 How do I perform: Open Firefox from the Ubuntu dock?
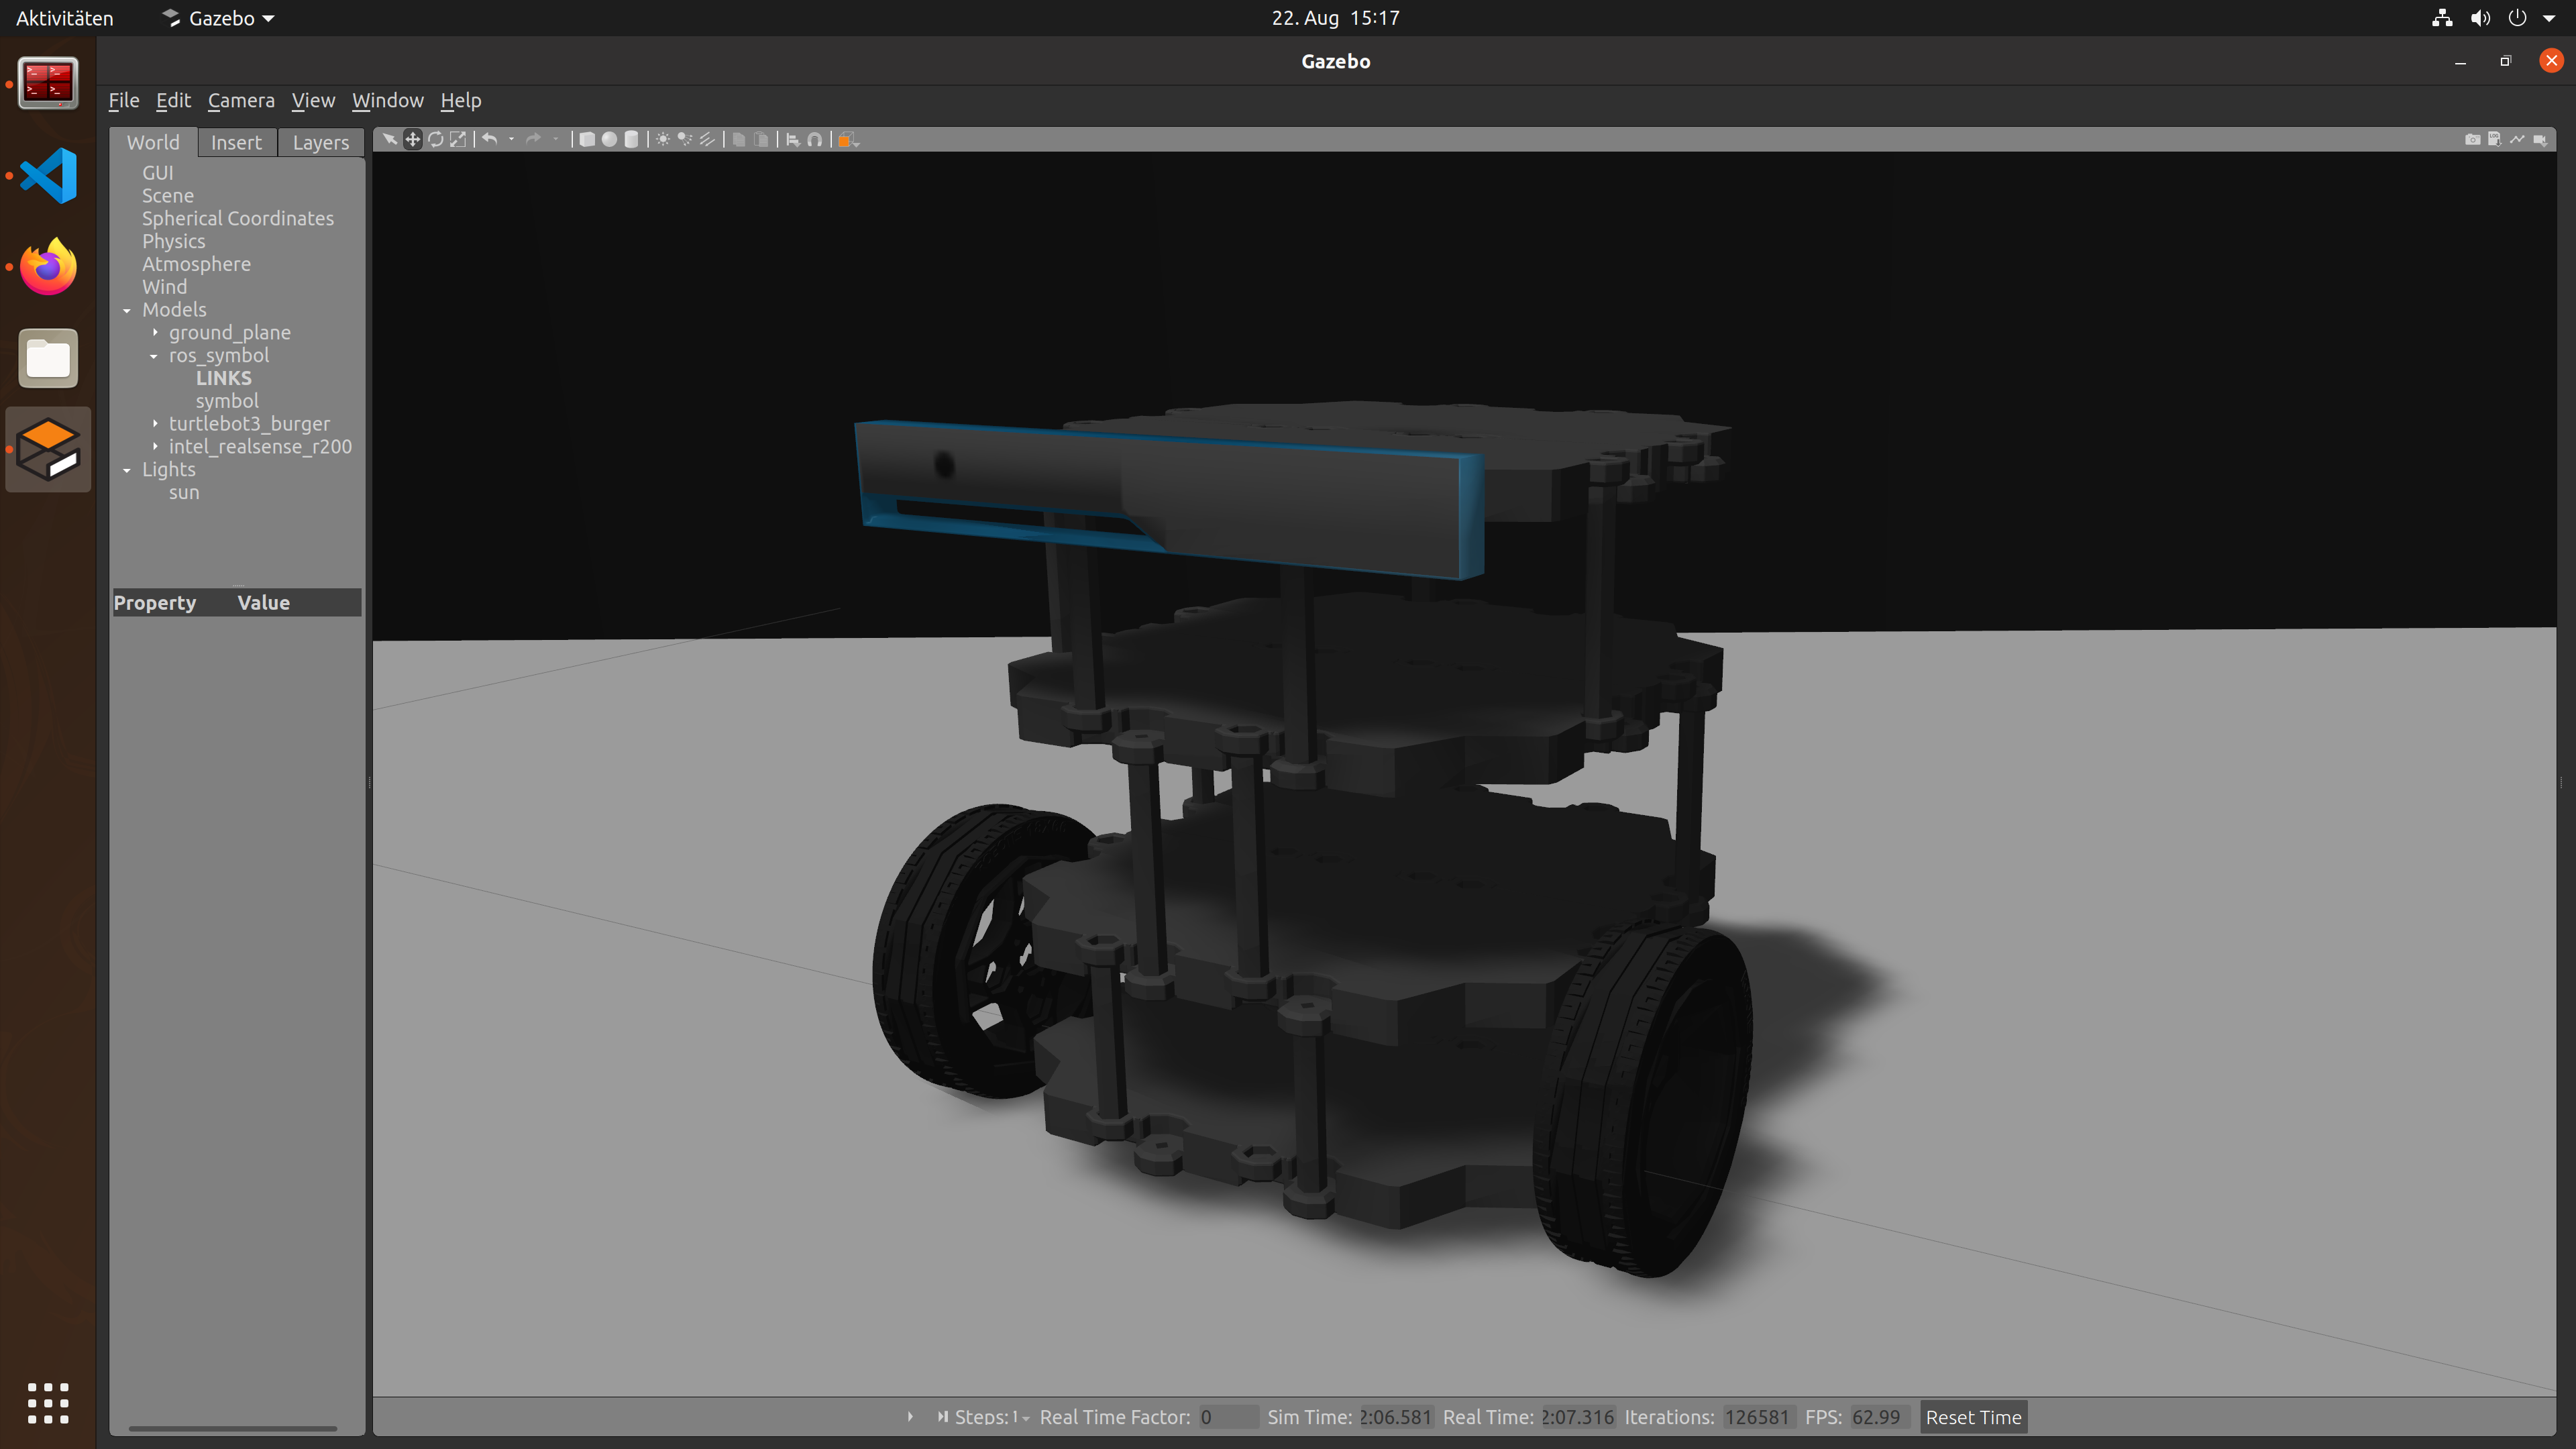pos(48,267)
